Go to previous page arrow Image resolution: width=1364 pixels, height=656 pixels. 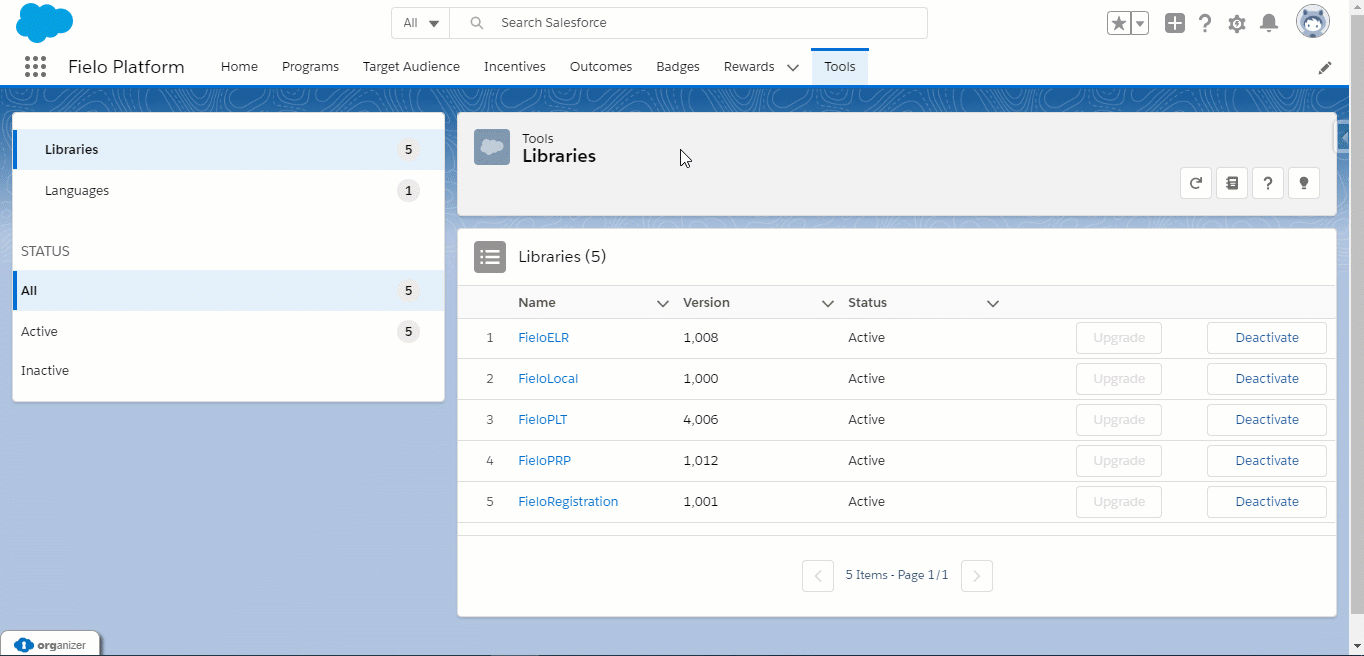818,576
